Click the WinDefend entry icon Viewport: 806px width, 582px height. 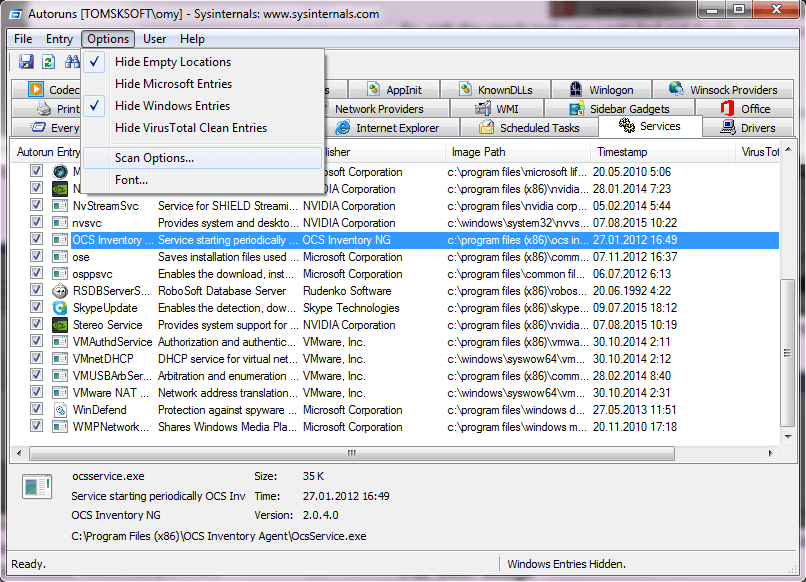tap(60, 410)
